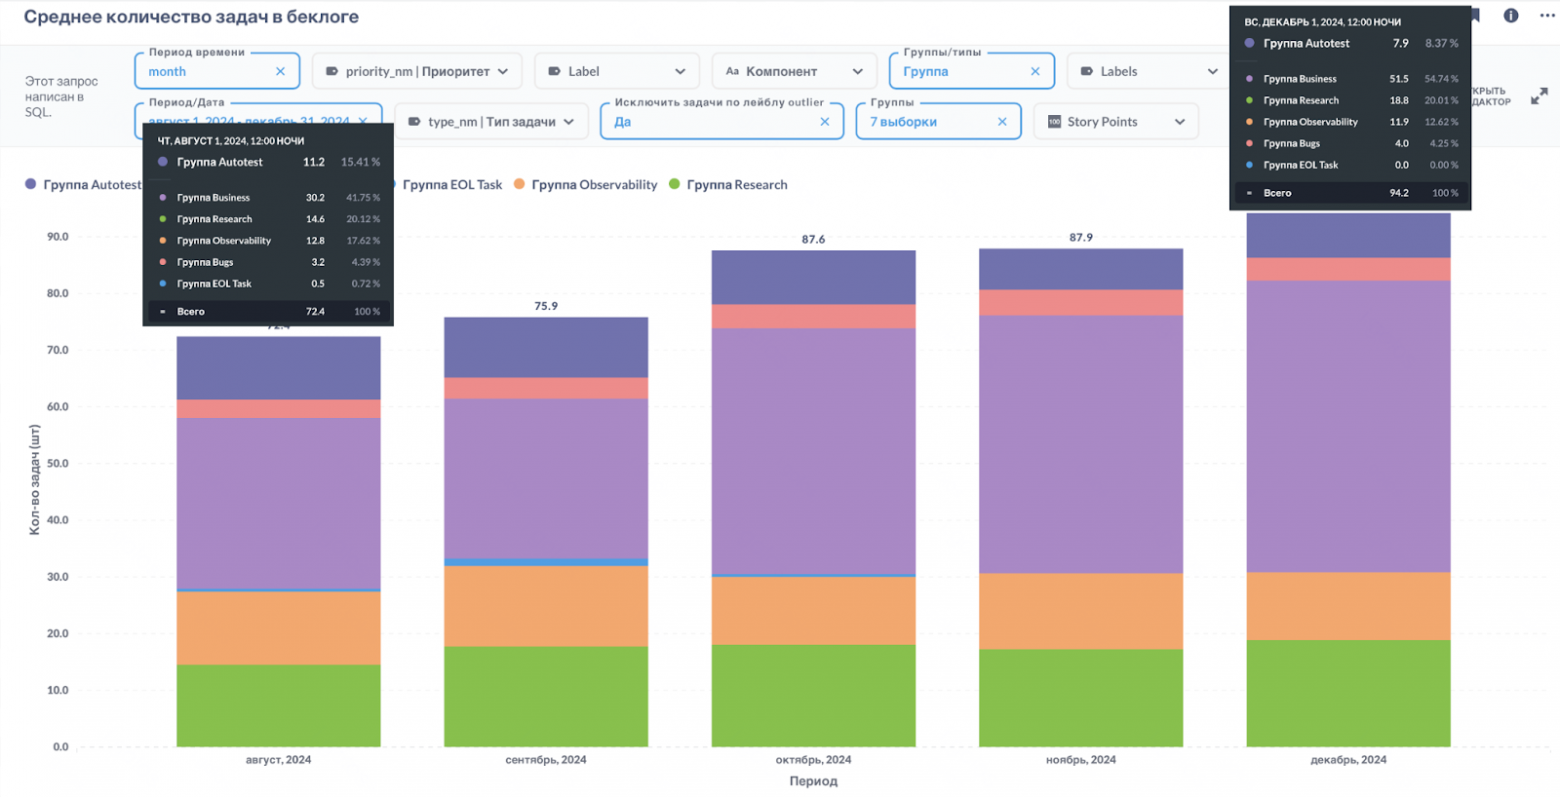Screen dimensions: 1560x797
Task: Clear the 'Период времени' month filter
Action: pyautogui.click(x=280, y=72)
